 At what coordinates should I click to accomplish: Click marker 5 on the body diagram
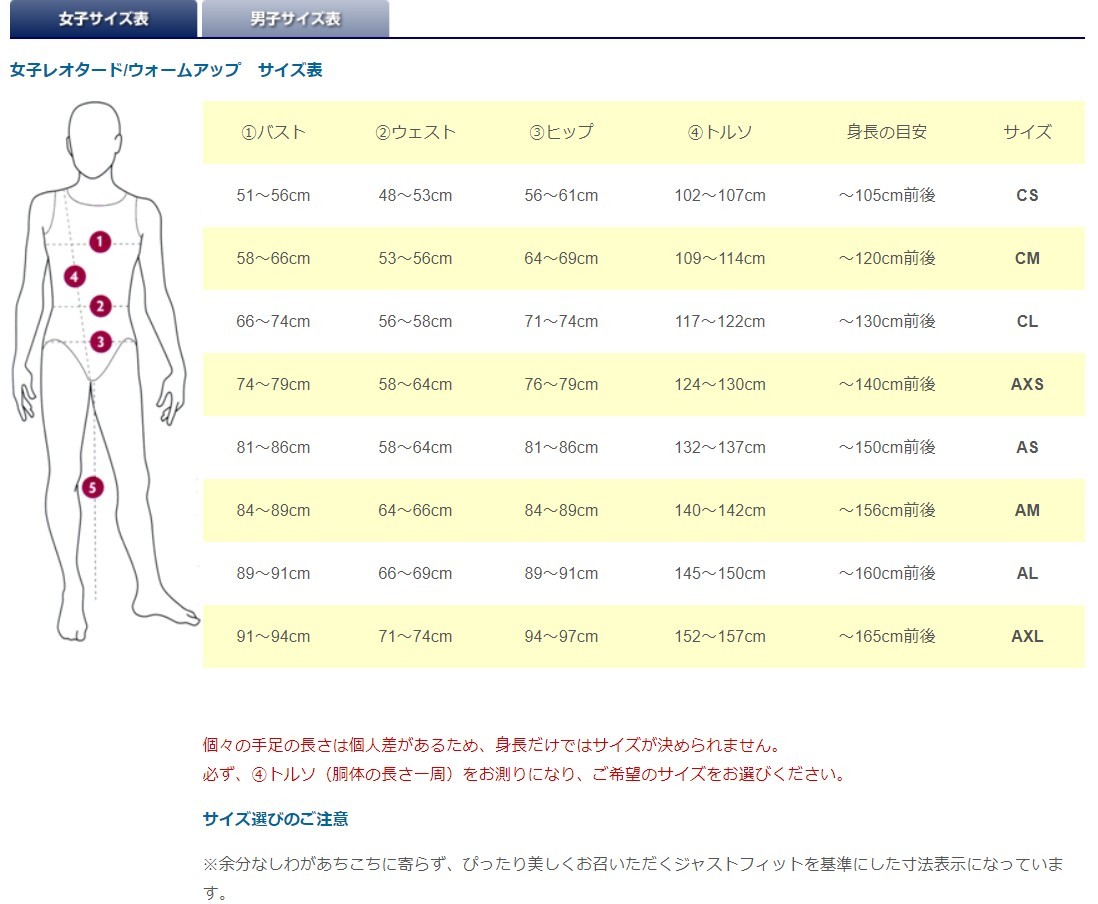click(x=92, y=487)
